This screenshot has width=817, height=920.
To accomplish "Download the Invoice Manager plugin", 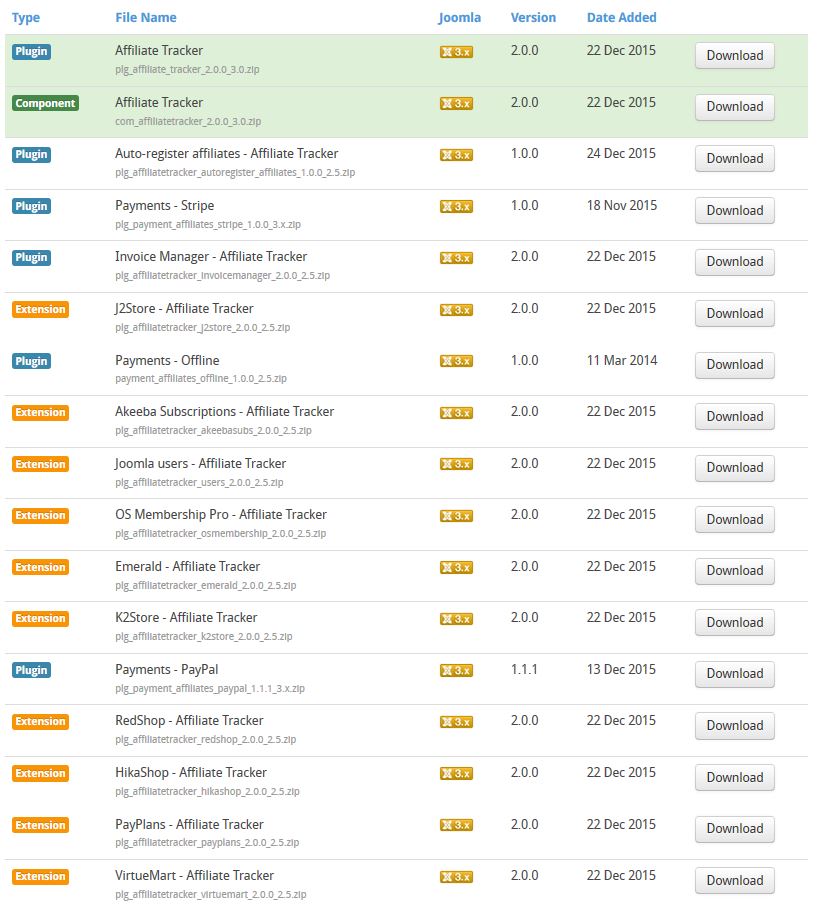I will pyautogui.click(x=734, y=262).
